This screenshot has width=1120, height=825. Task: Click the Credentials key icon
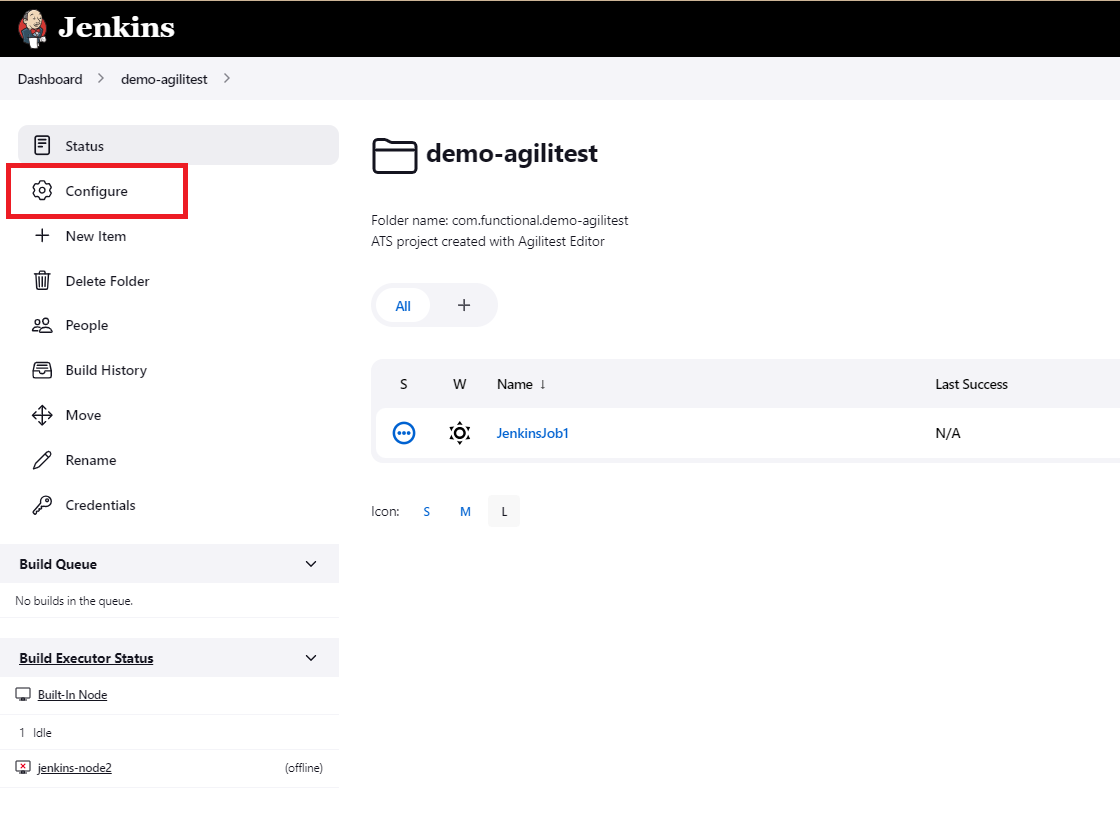click(42, 505)
